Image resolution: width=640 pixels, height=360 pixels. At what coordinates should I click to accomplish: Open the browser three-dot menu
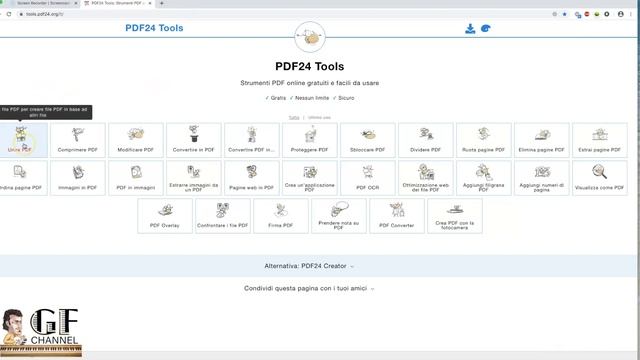click(631, 14)
